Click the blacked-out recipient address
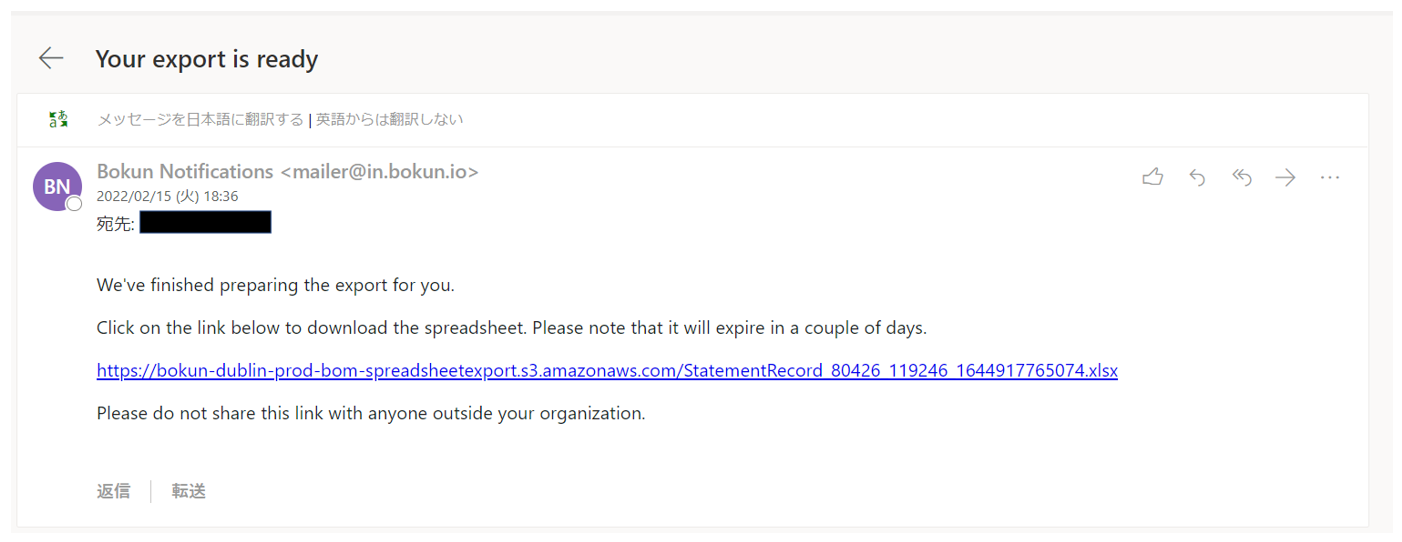This screenshot has width=1402, height=542. [x=205, y=223]
